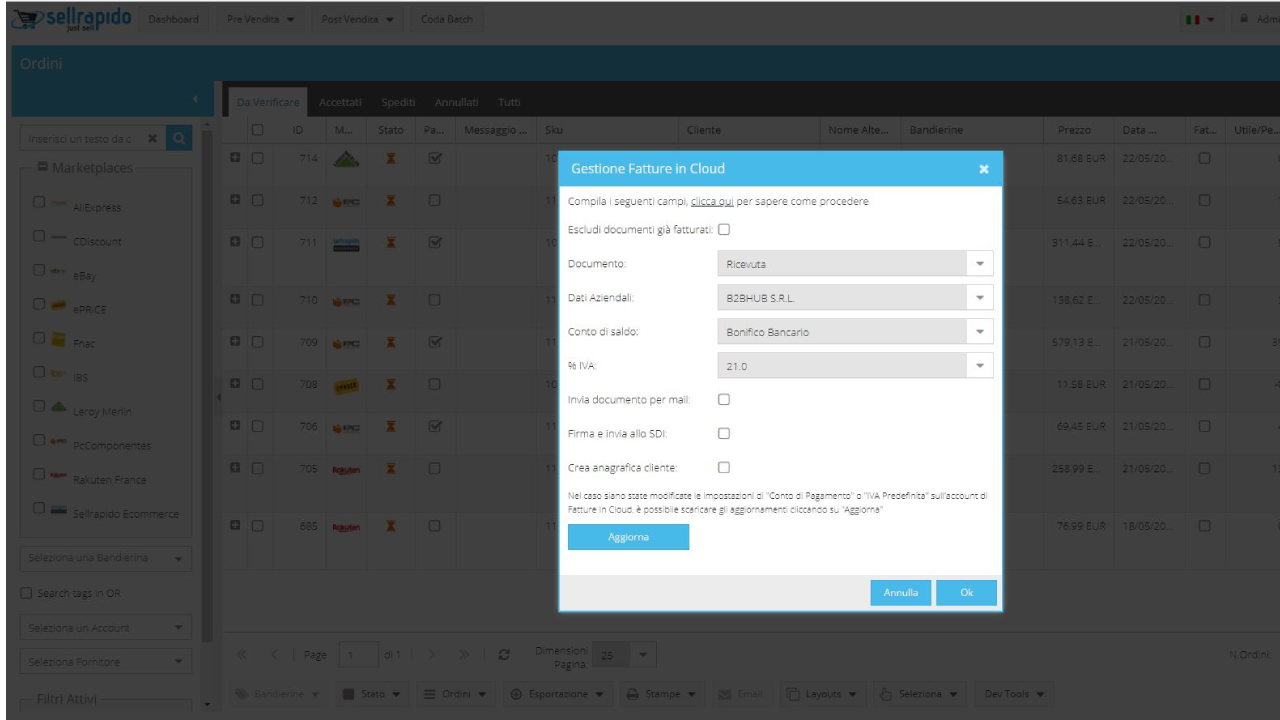Open the Seleziona una Bandierina dropdown
The width and height of the screenshot is (1280, 720).
pos(105,557)
